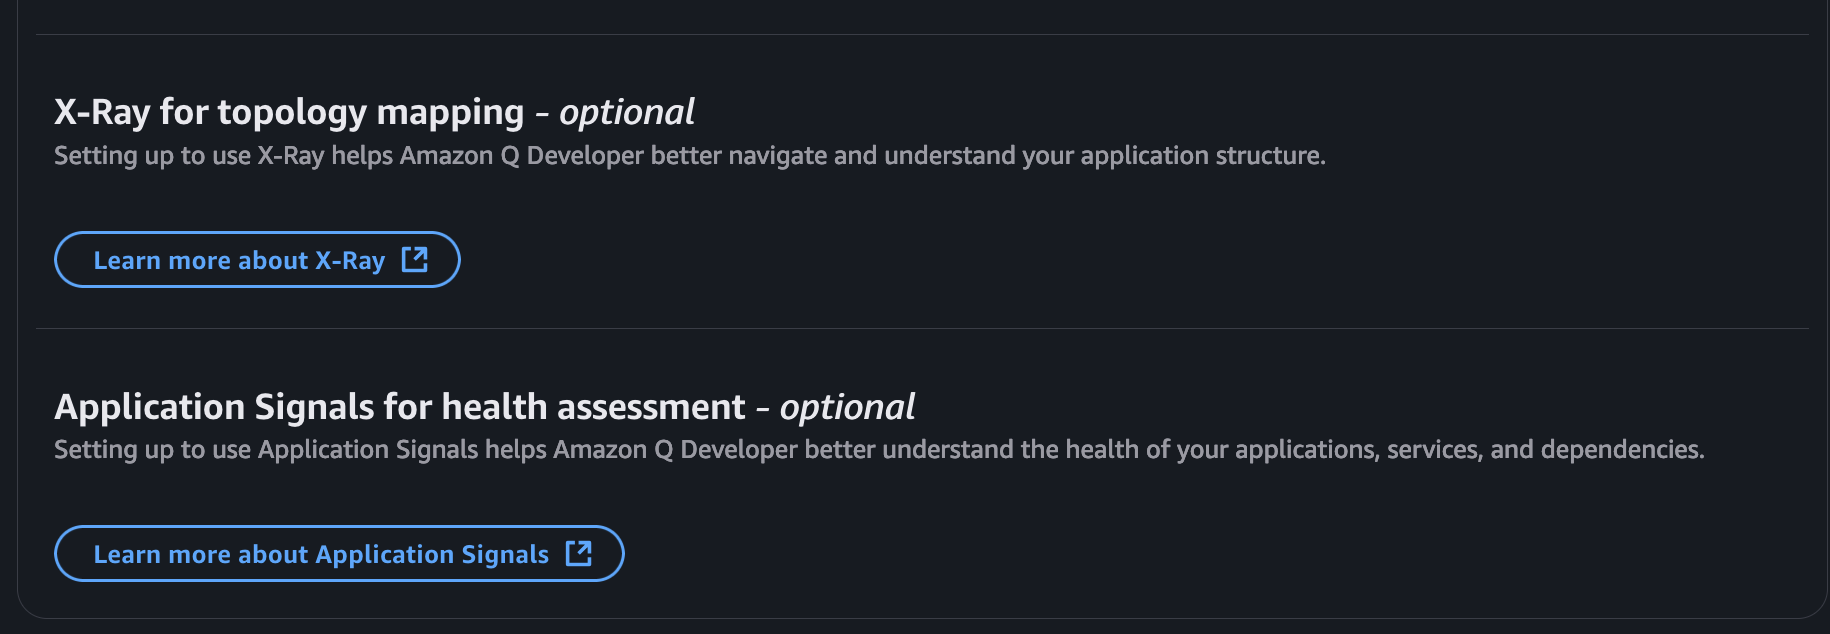Image resolution: width=1830 pixels, height=634 pixels.
Task: Click the words "topology mapping" in the heading
Action: (x=370, y=112)
